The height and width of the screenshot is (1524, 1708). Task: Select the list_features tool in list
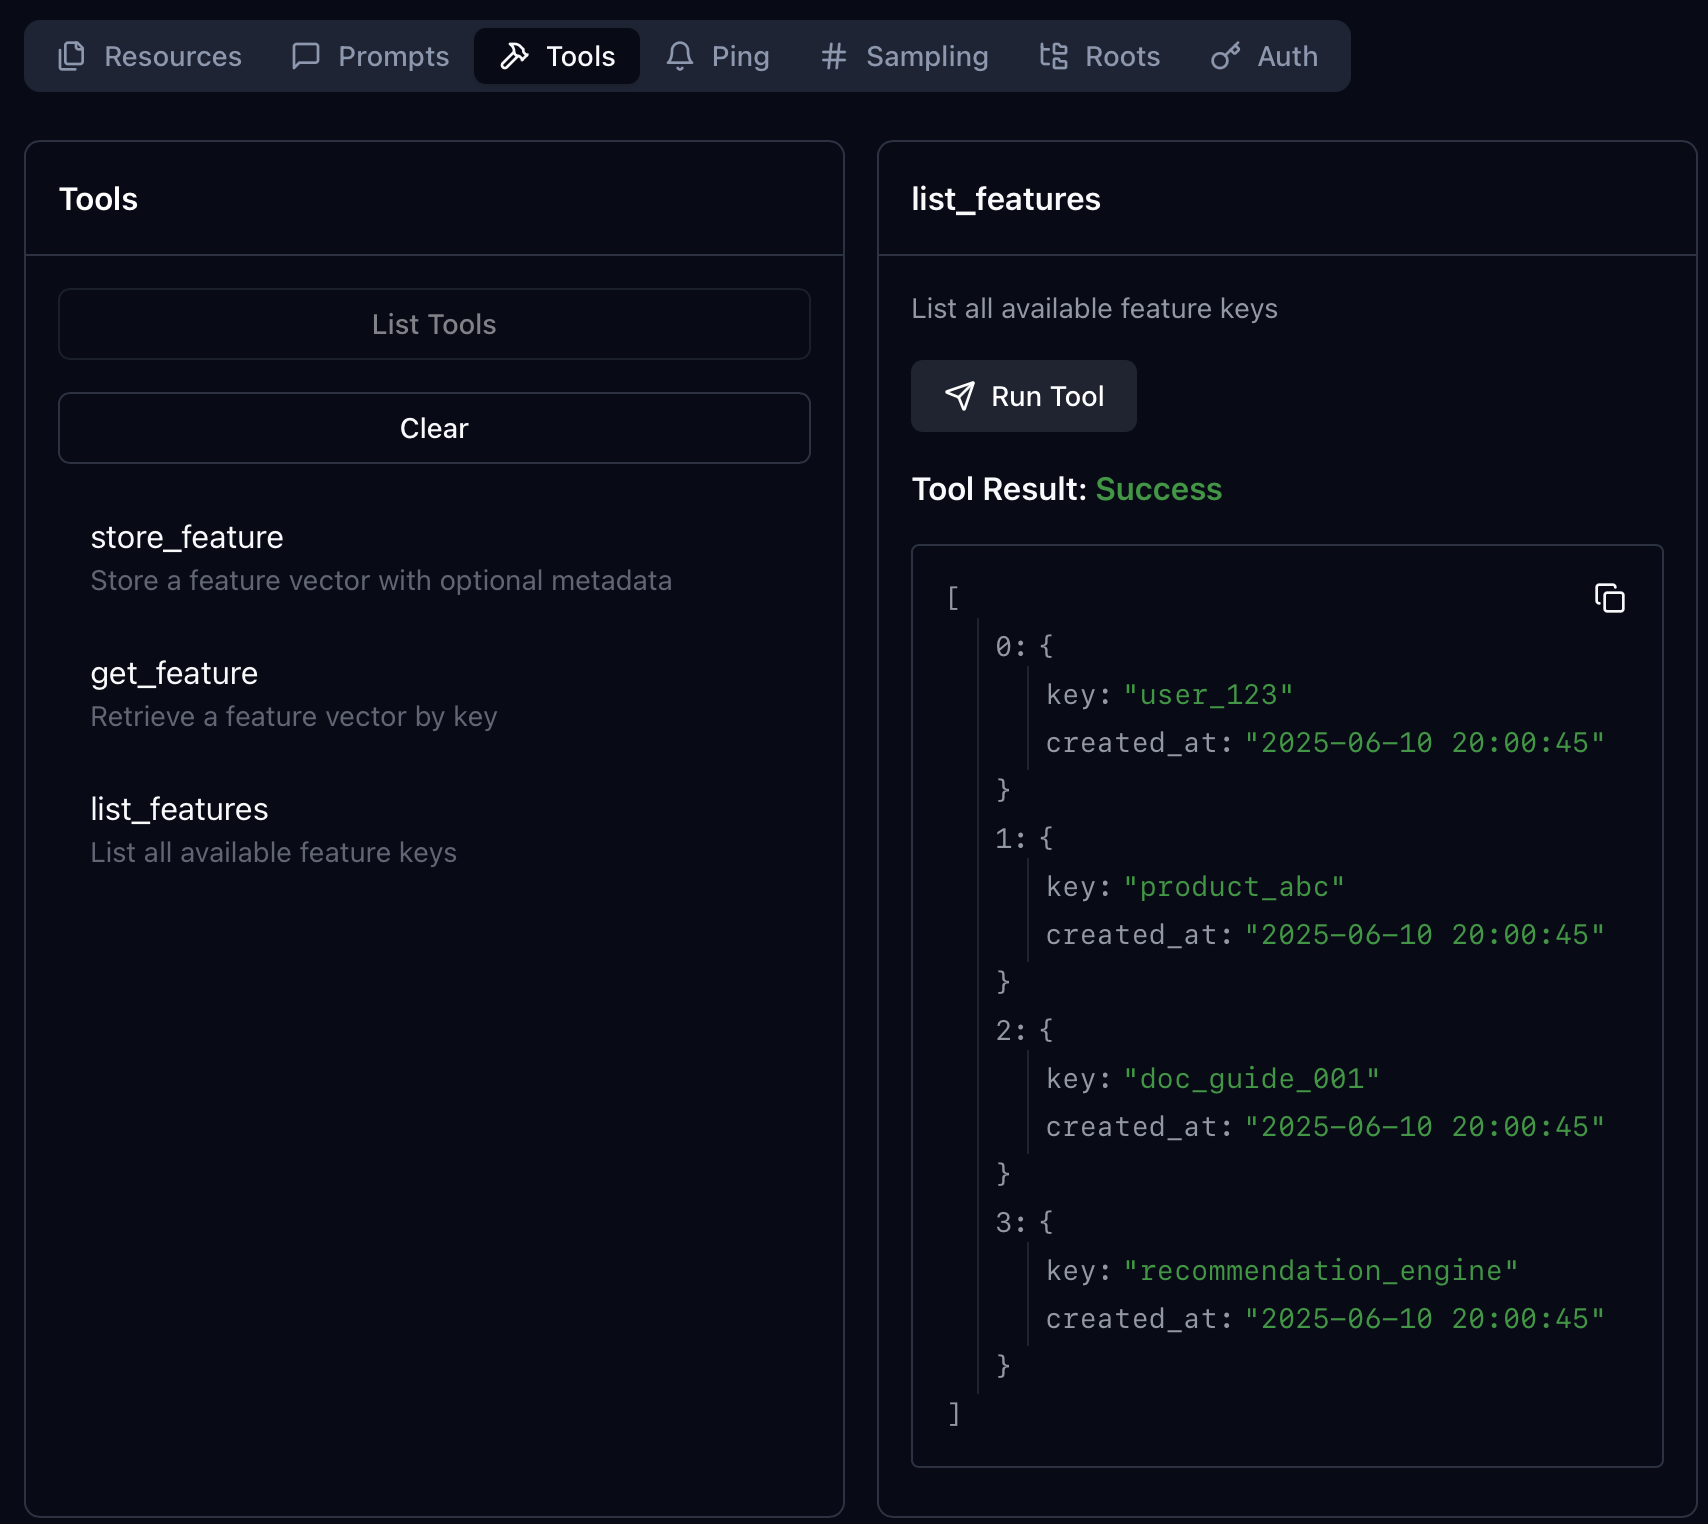[434, 830]
